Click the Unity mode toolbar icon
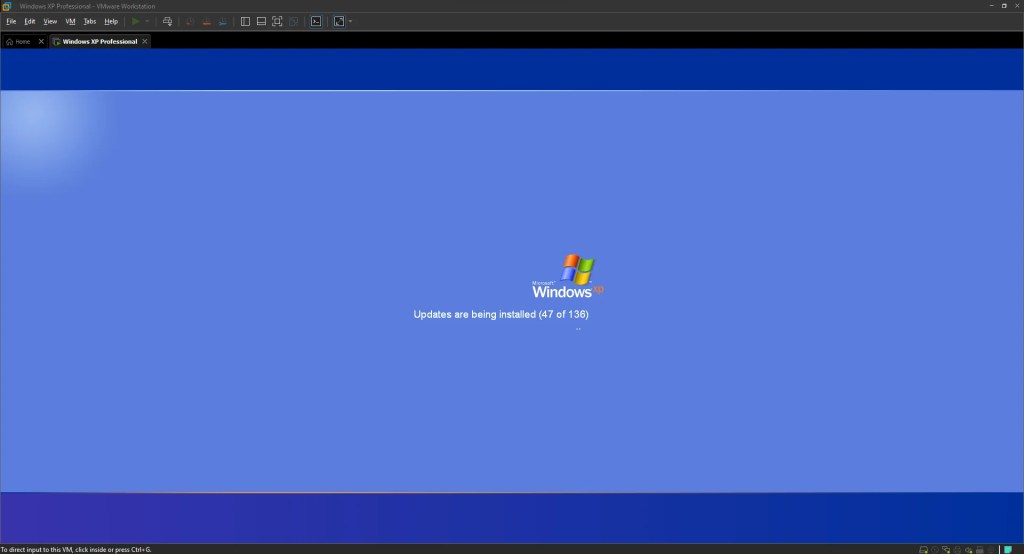This screenshot has width=1024, height=554. tap(293, 22)
